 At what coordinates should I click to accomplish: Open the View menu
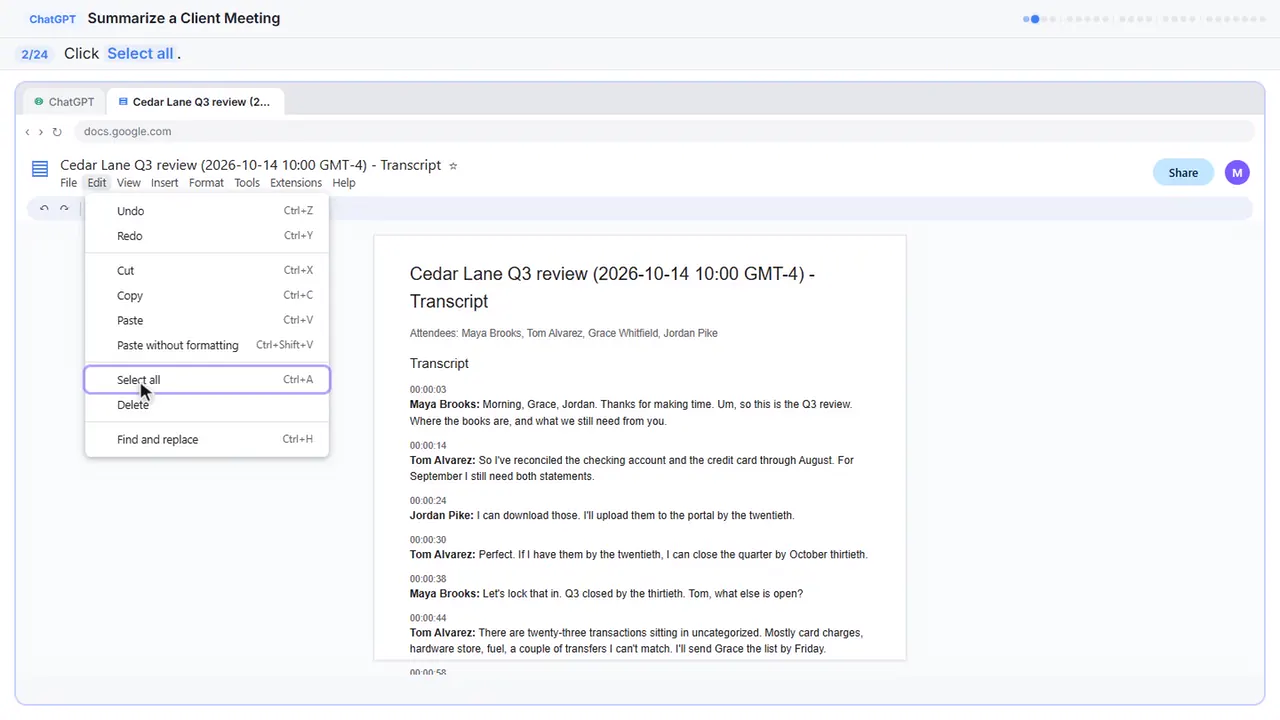(128, 183)
